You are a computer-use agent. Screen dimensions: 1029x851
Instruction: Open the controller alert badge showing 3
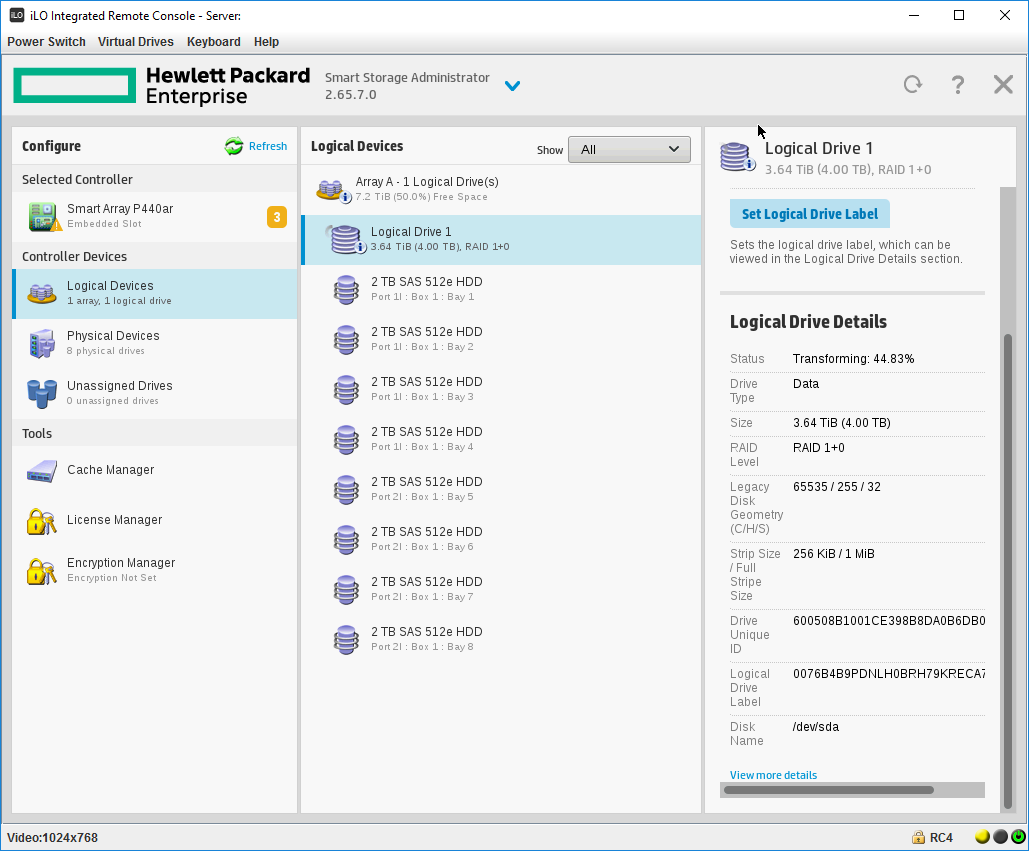click(277, 217)
